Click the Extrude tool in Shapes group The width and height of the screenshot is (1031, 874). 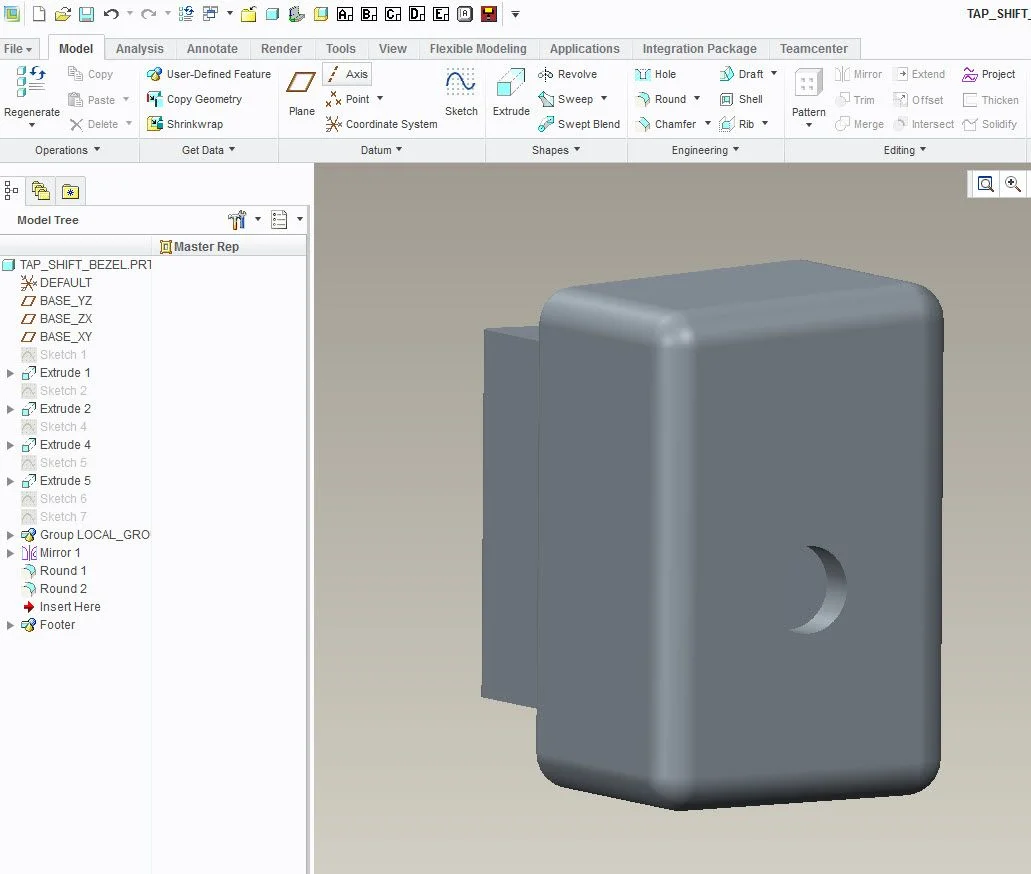point(510,90)
